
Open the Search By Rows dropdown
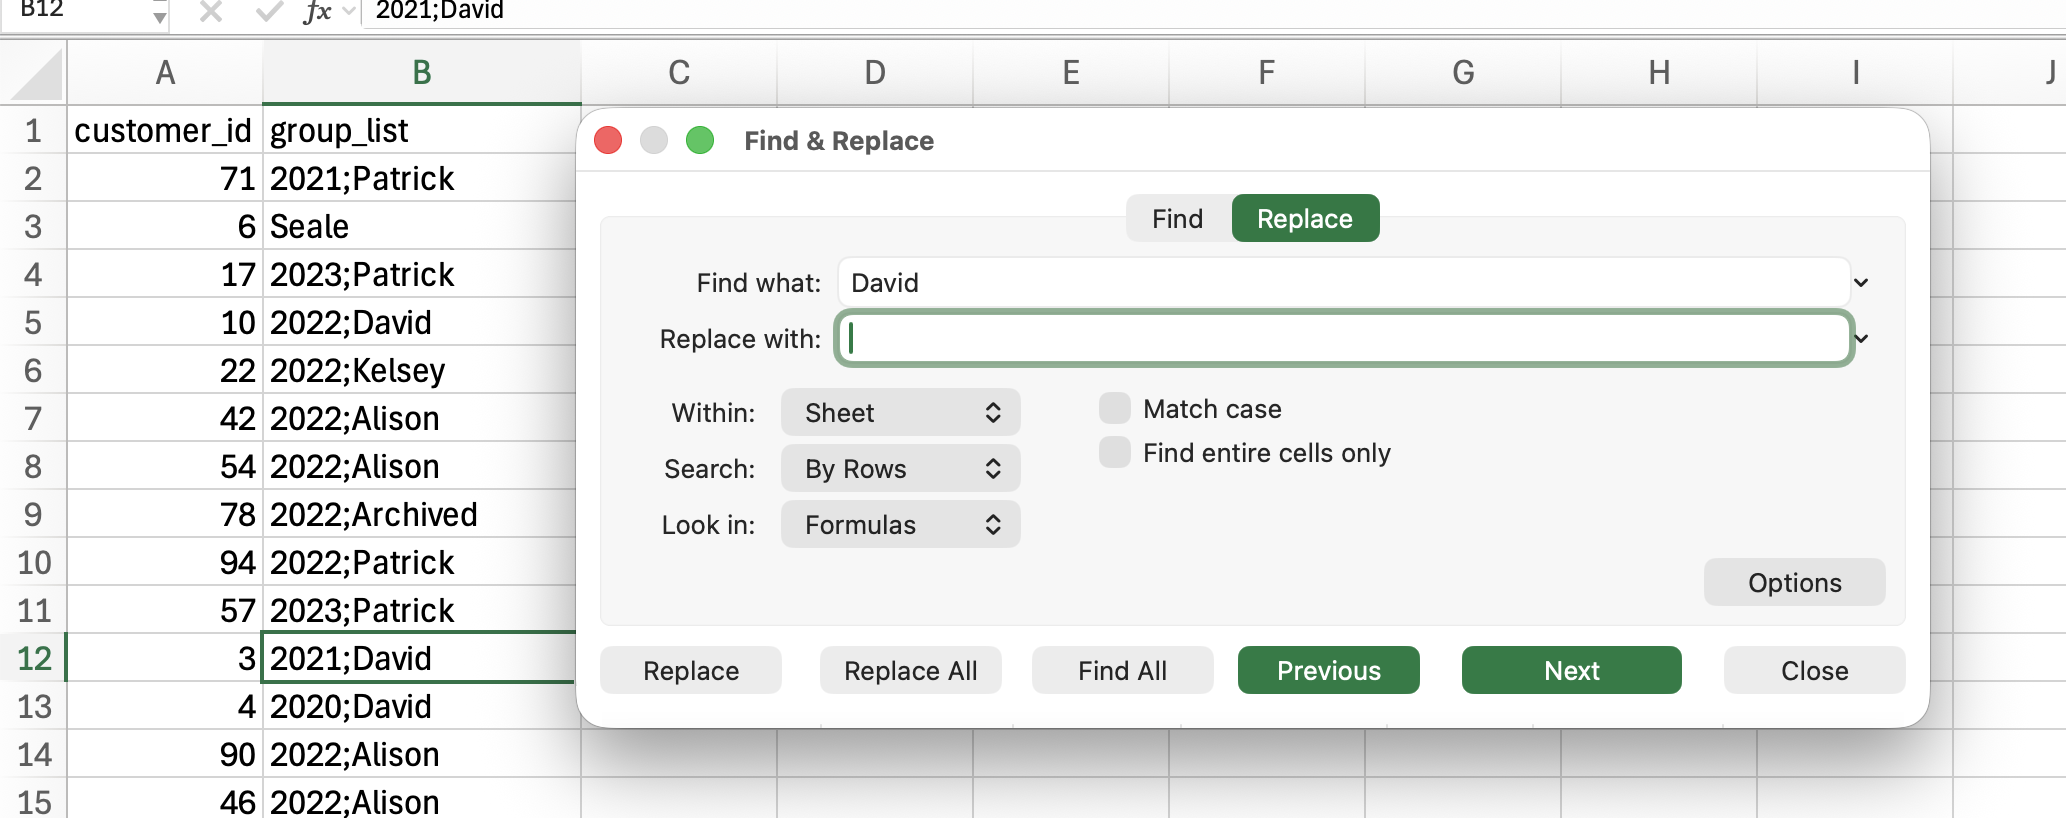coord(900,469)
